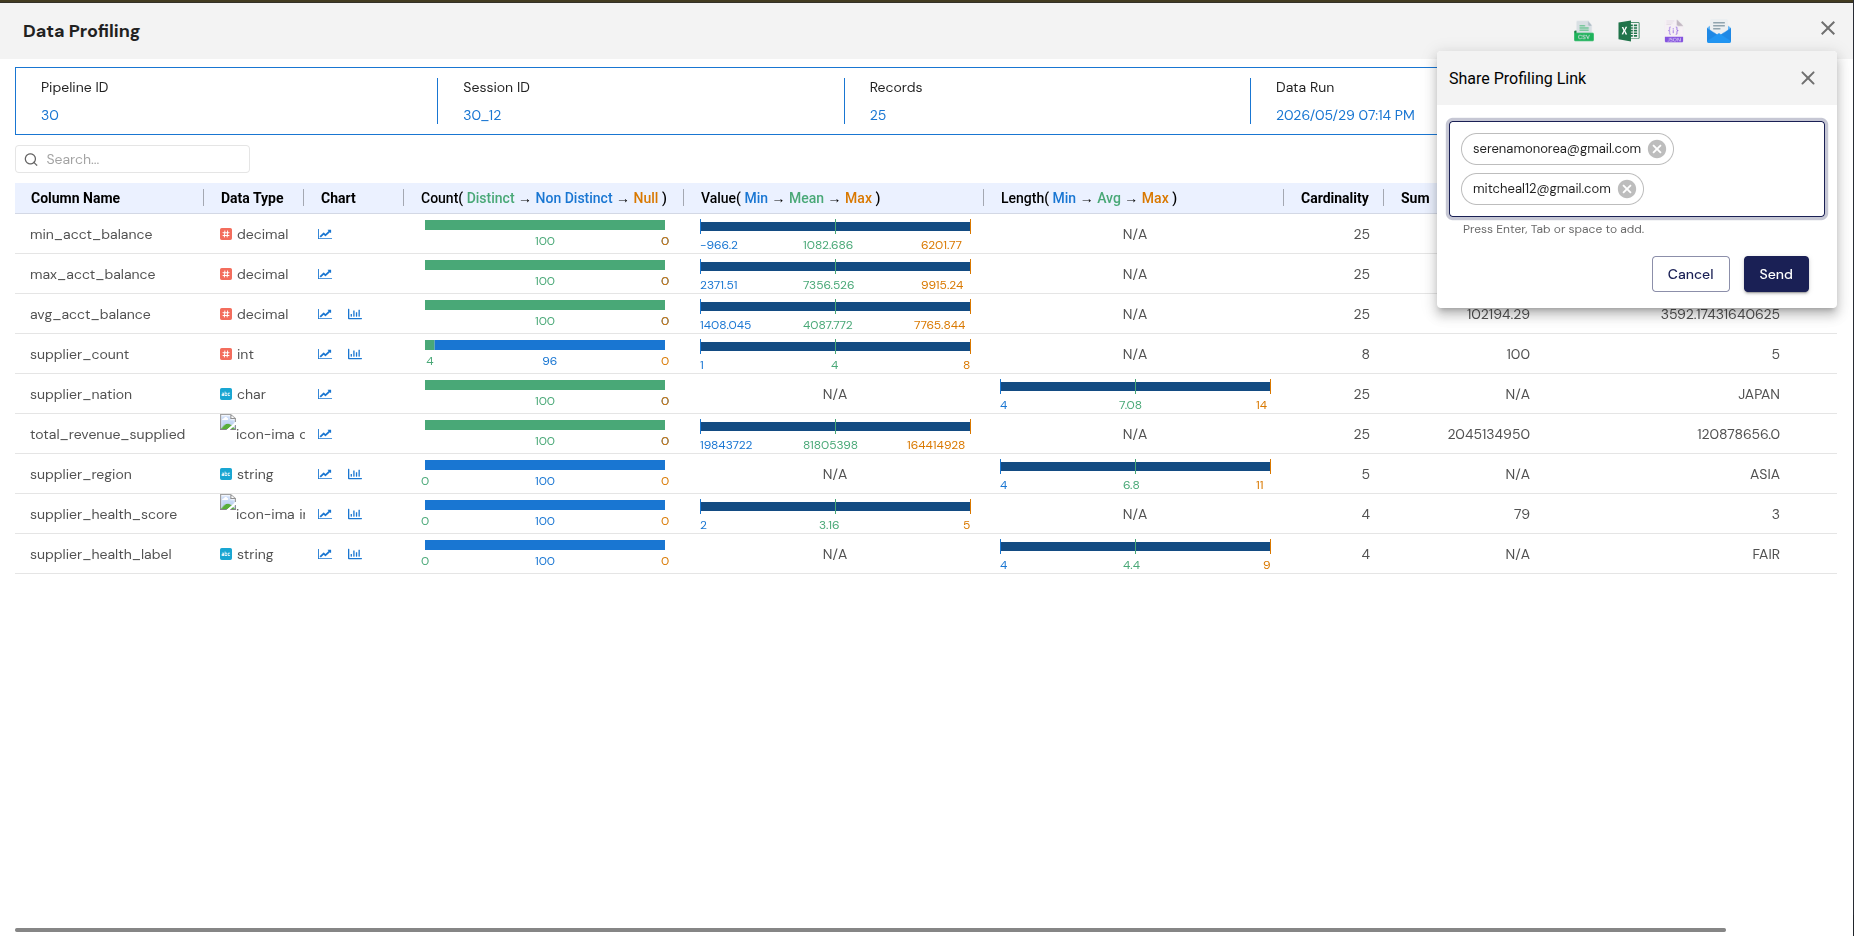The width and height of the screenshot is (1854, 936).
Task: Export the profiling data as CSV
Action: coord(1583,32)
